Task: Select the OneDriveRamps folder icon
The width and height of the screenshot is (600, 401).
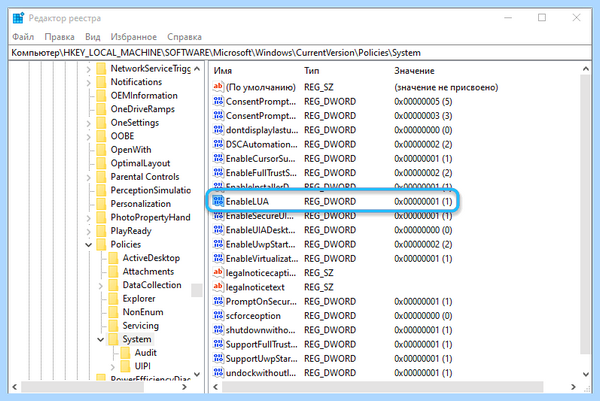Action: pos(101,109)
